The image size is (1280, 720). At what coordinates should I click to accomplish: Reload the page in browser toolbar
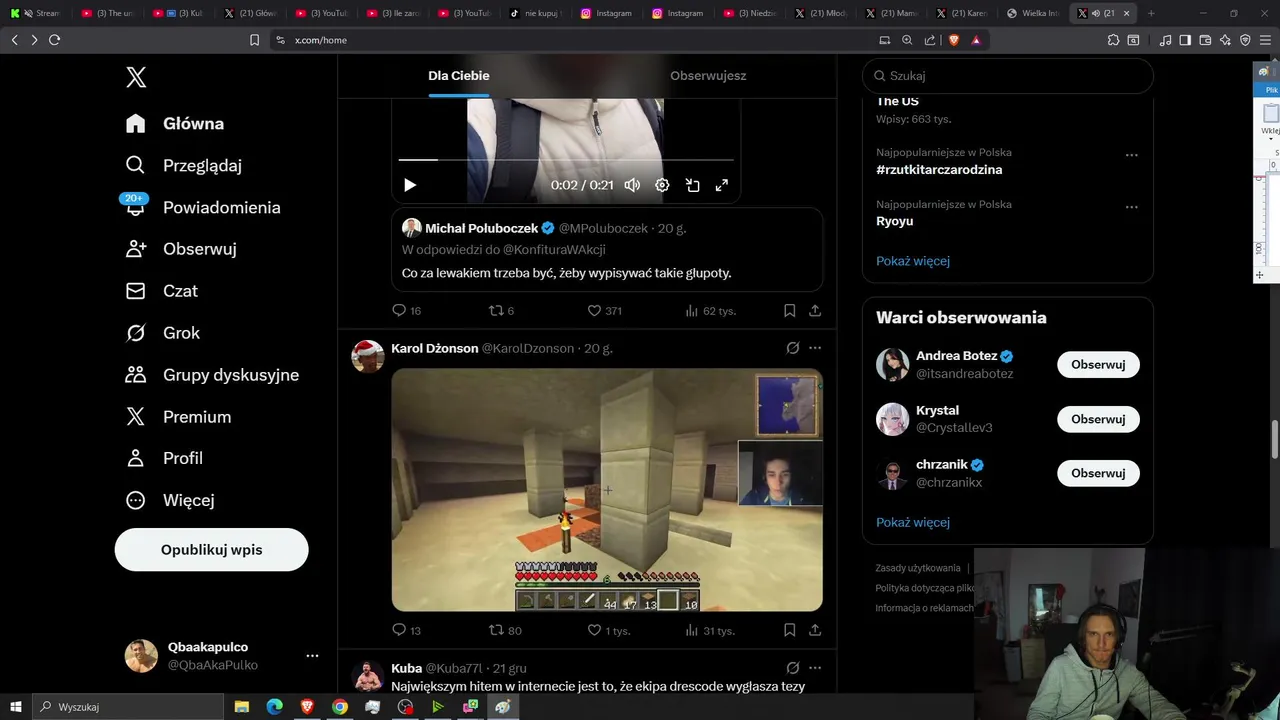click(54, 40)
